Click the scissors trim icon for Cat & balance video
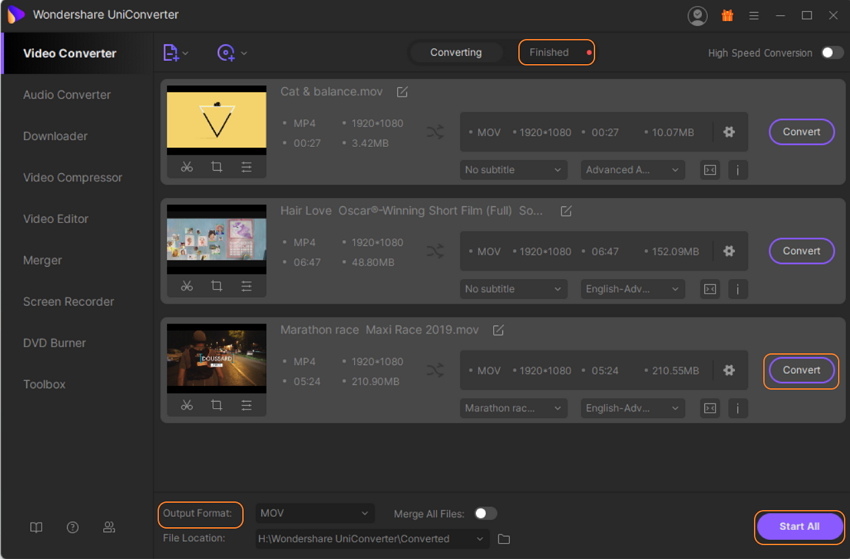850x559 pixels. pyautogui.click(x=187, y=167)
